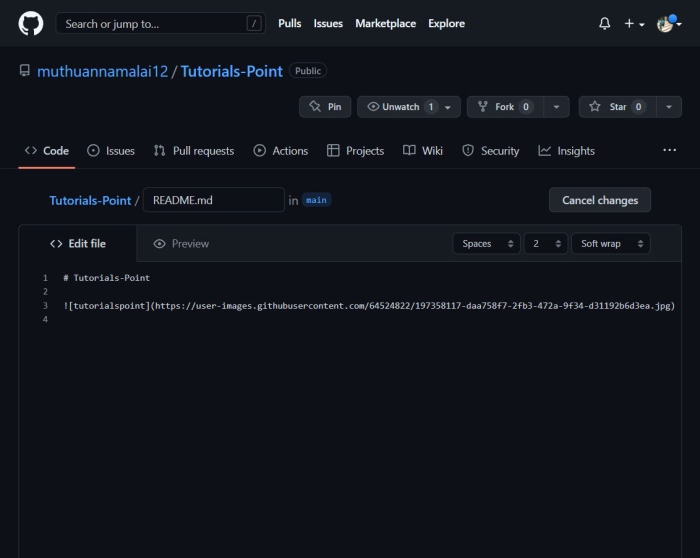The height and width of the screenshot is (558, 700).
Task: Open muthuannamalai12 profile link
Action: pyautogui.click(x=103, y=71)
